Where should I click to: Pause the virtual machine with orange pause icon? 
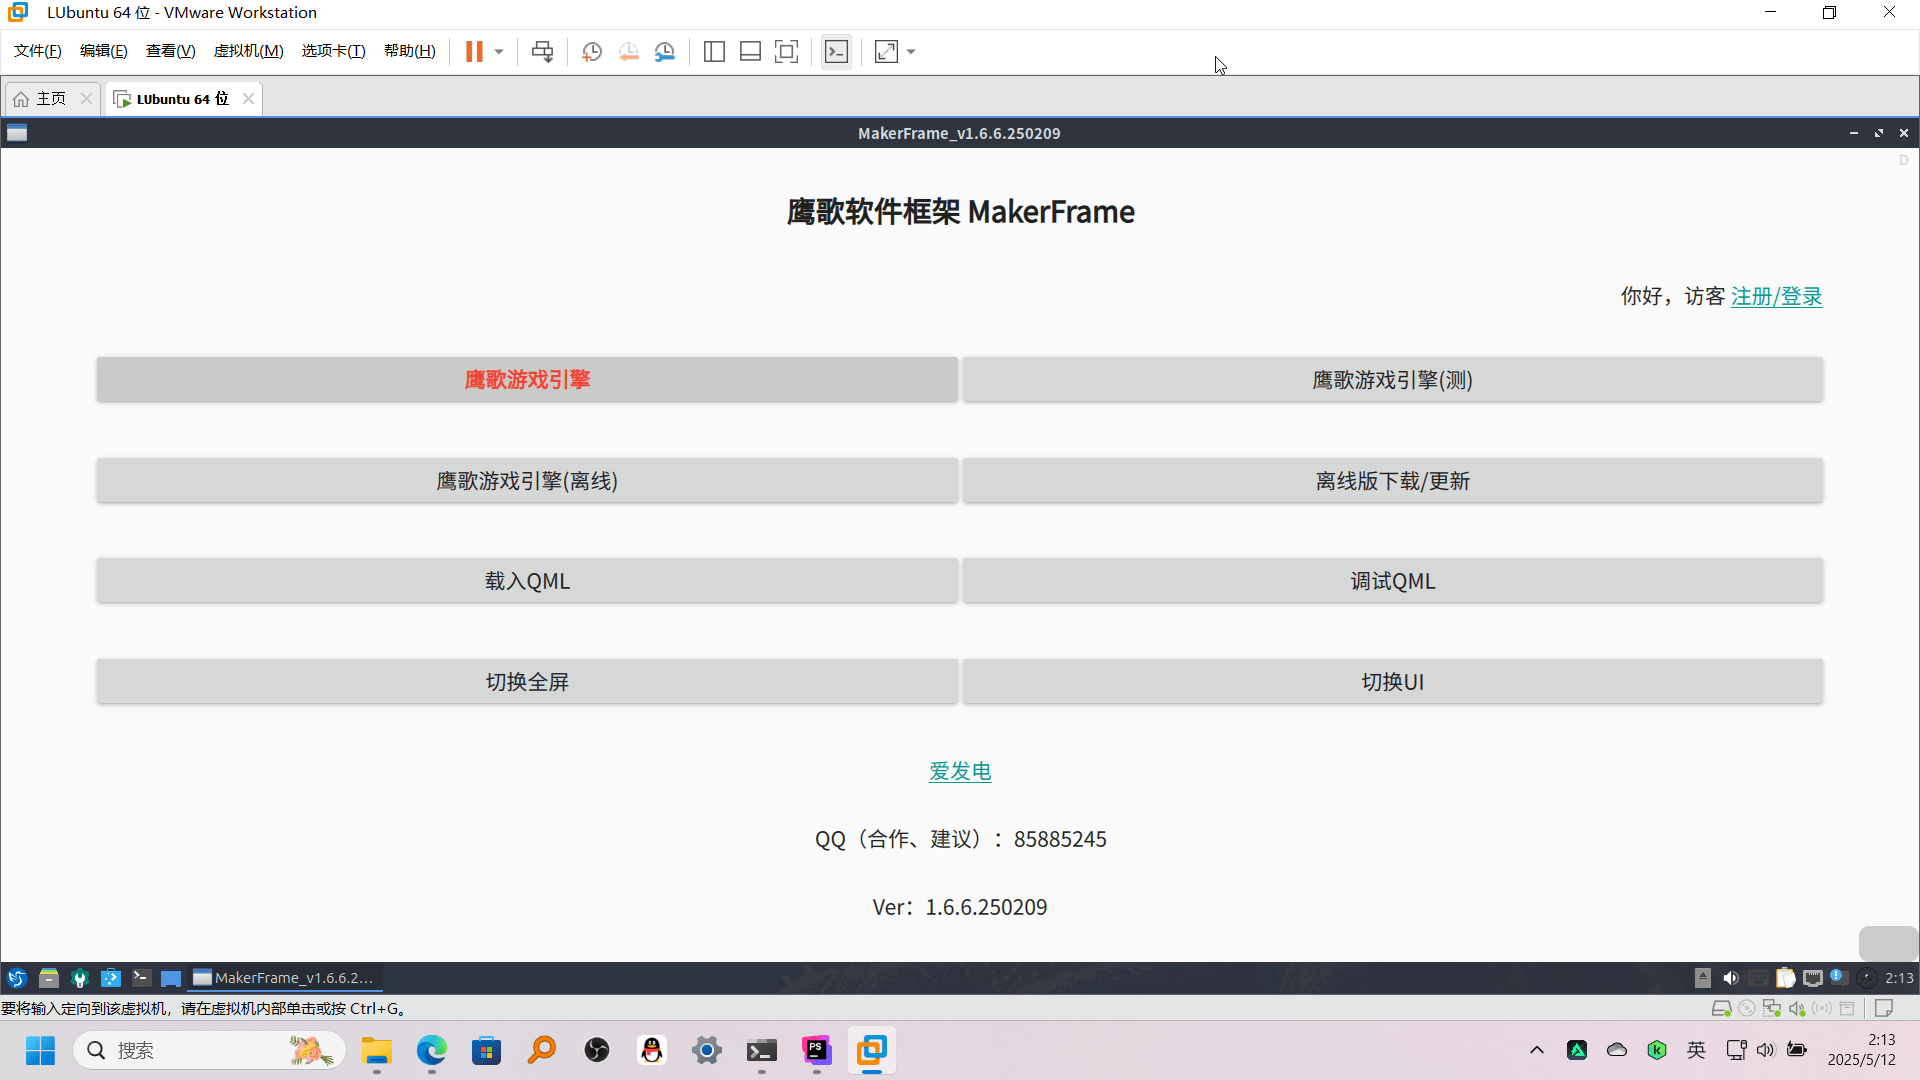pyautogui.click(x=474, y=51)
